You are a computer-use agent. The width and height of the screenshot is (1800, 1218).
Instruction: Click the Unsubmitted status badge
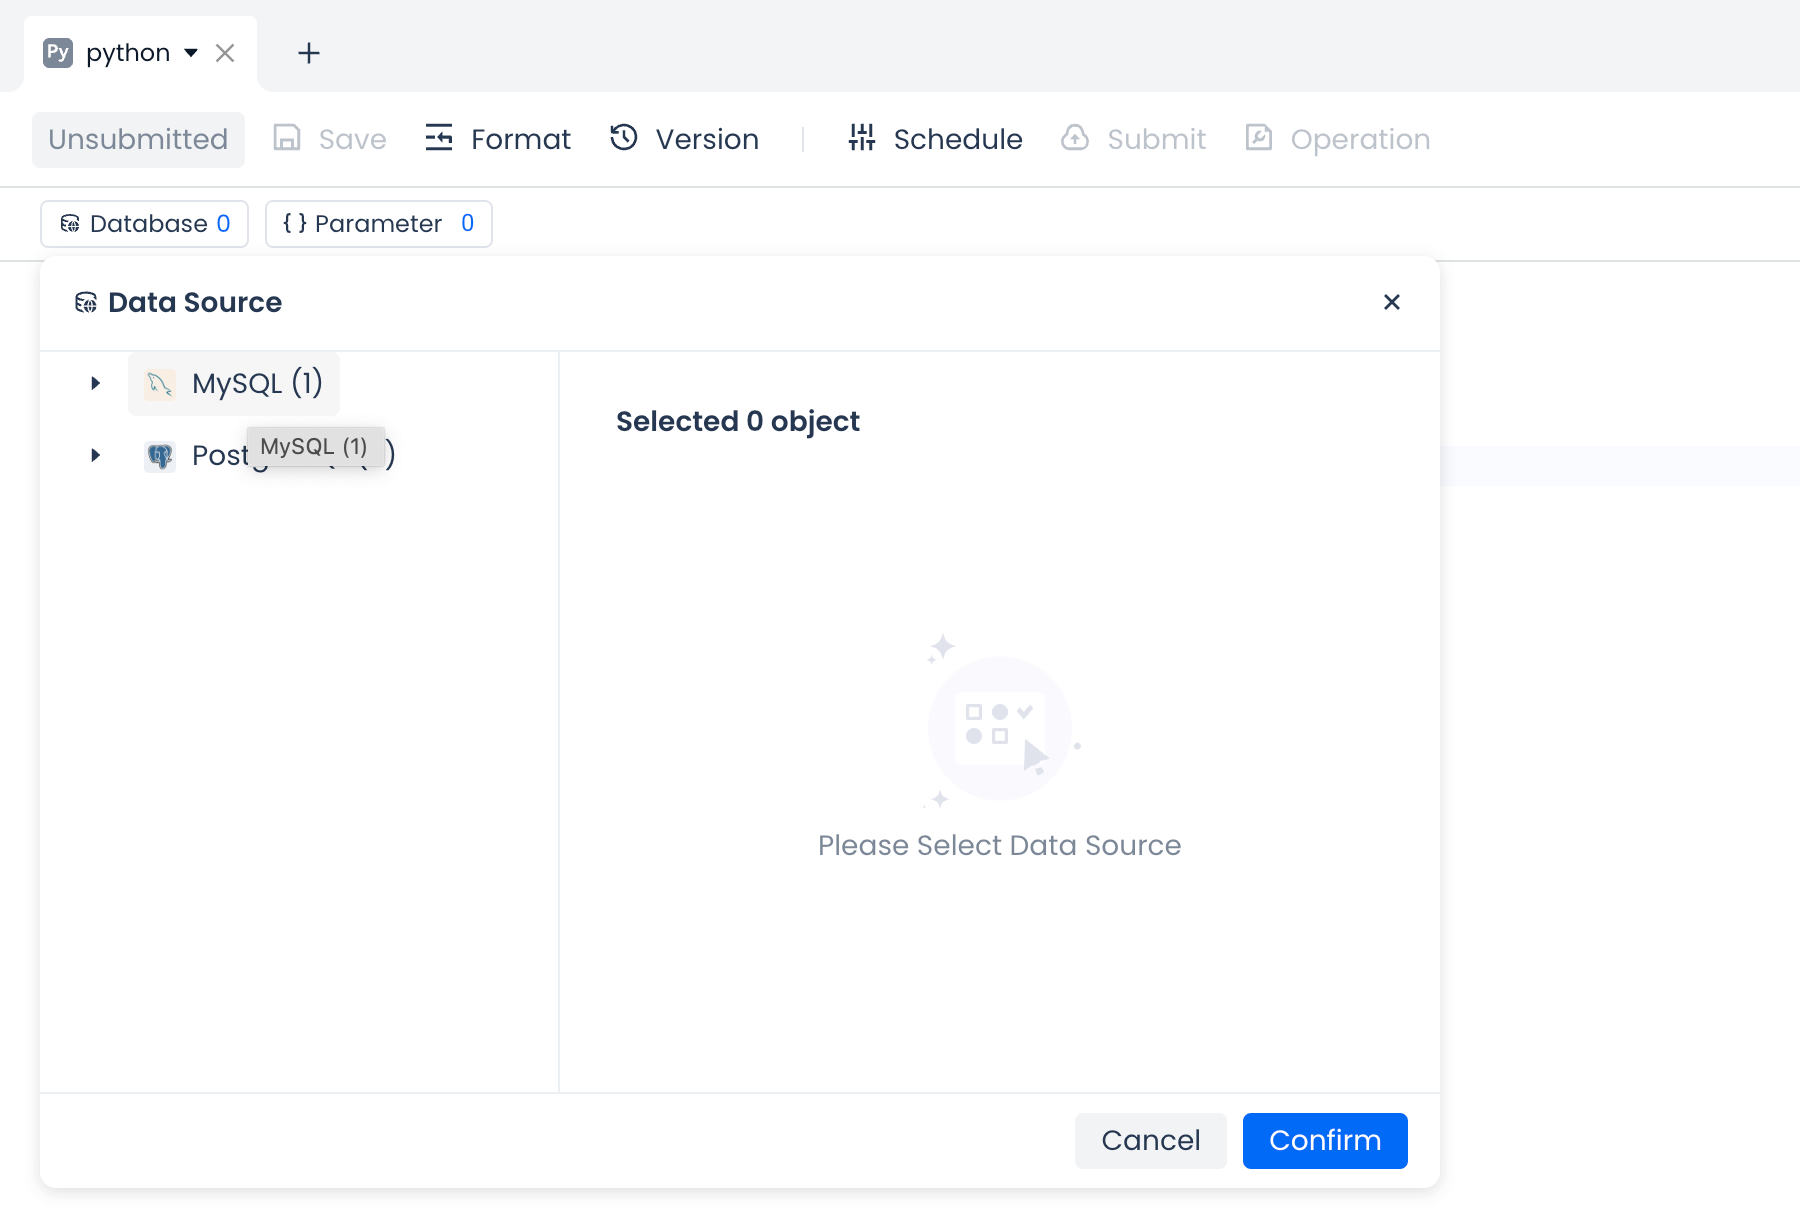[138, 139]
